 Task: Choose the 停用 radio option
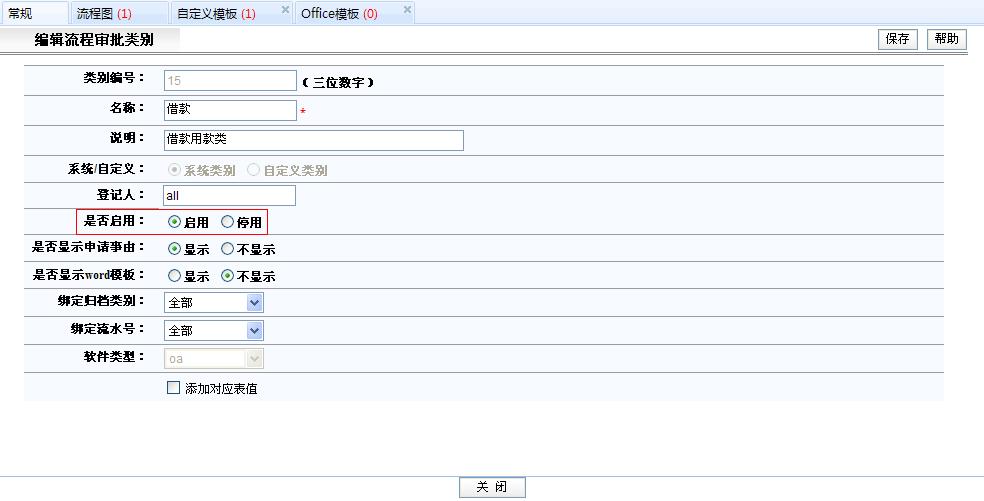(x=228, y=222)
